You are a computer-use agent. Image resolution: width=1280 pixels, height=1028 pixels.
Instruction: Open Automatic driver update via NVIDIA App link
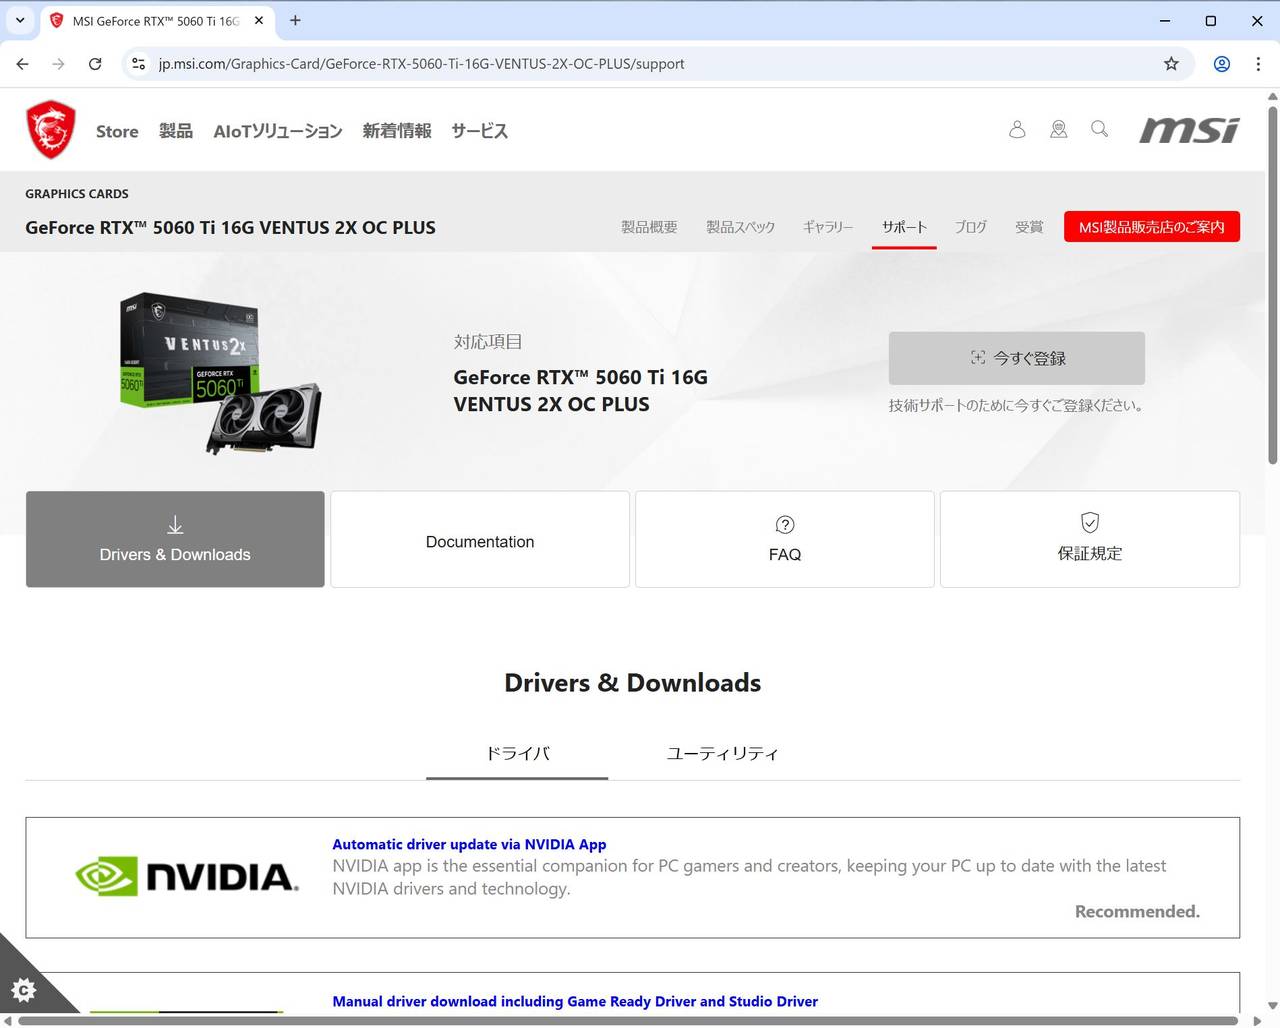click(x=469, y=844)
